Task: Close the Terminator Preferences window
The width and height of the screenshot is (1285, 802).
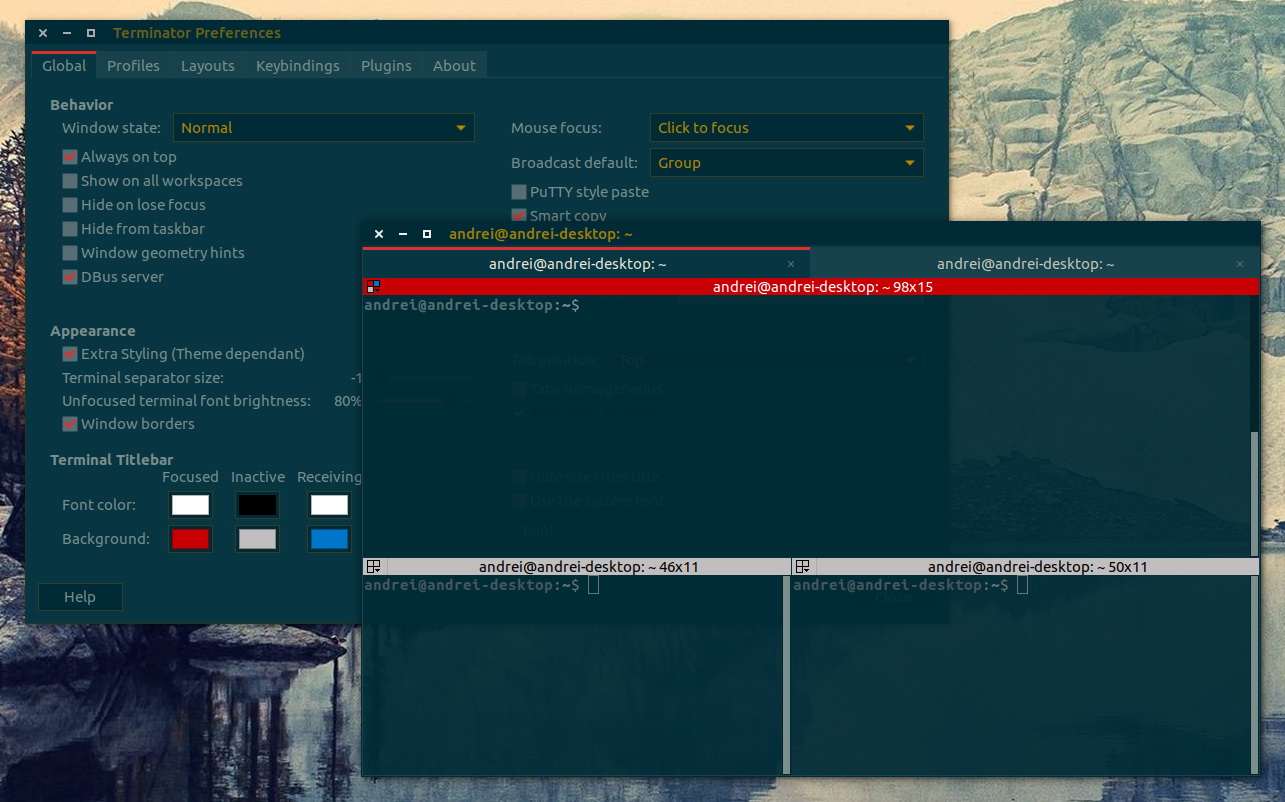Action: coord(43,33)
